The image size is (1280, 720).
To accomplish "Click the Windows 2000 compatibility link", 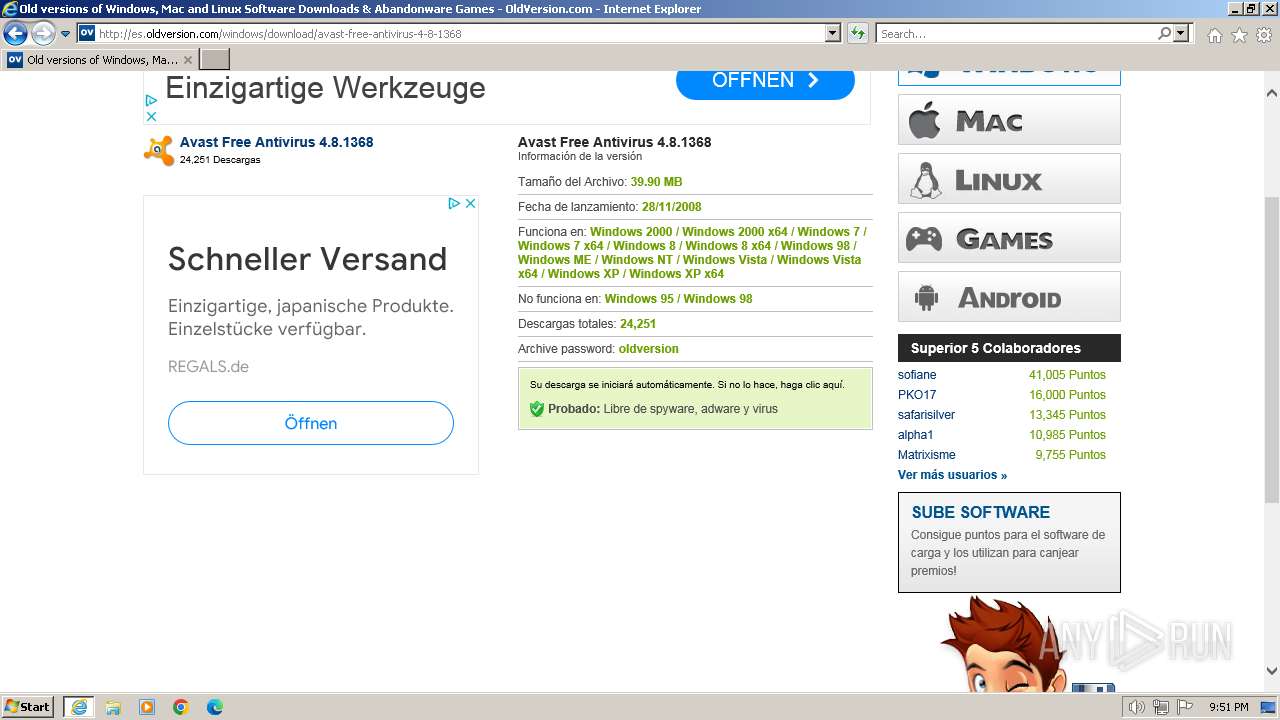I will pos(631,232).
